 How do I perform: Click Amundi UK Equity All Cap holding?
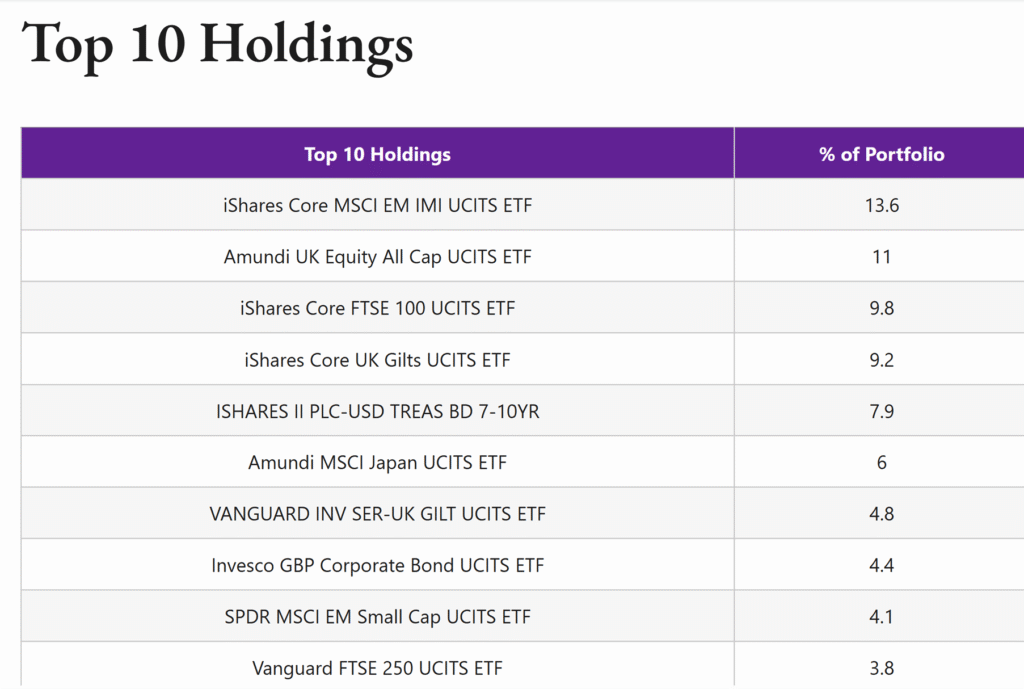377,257
